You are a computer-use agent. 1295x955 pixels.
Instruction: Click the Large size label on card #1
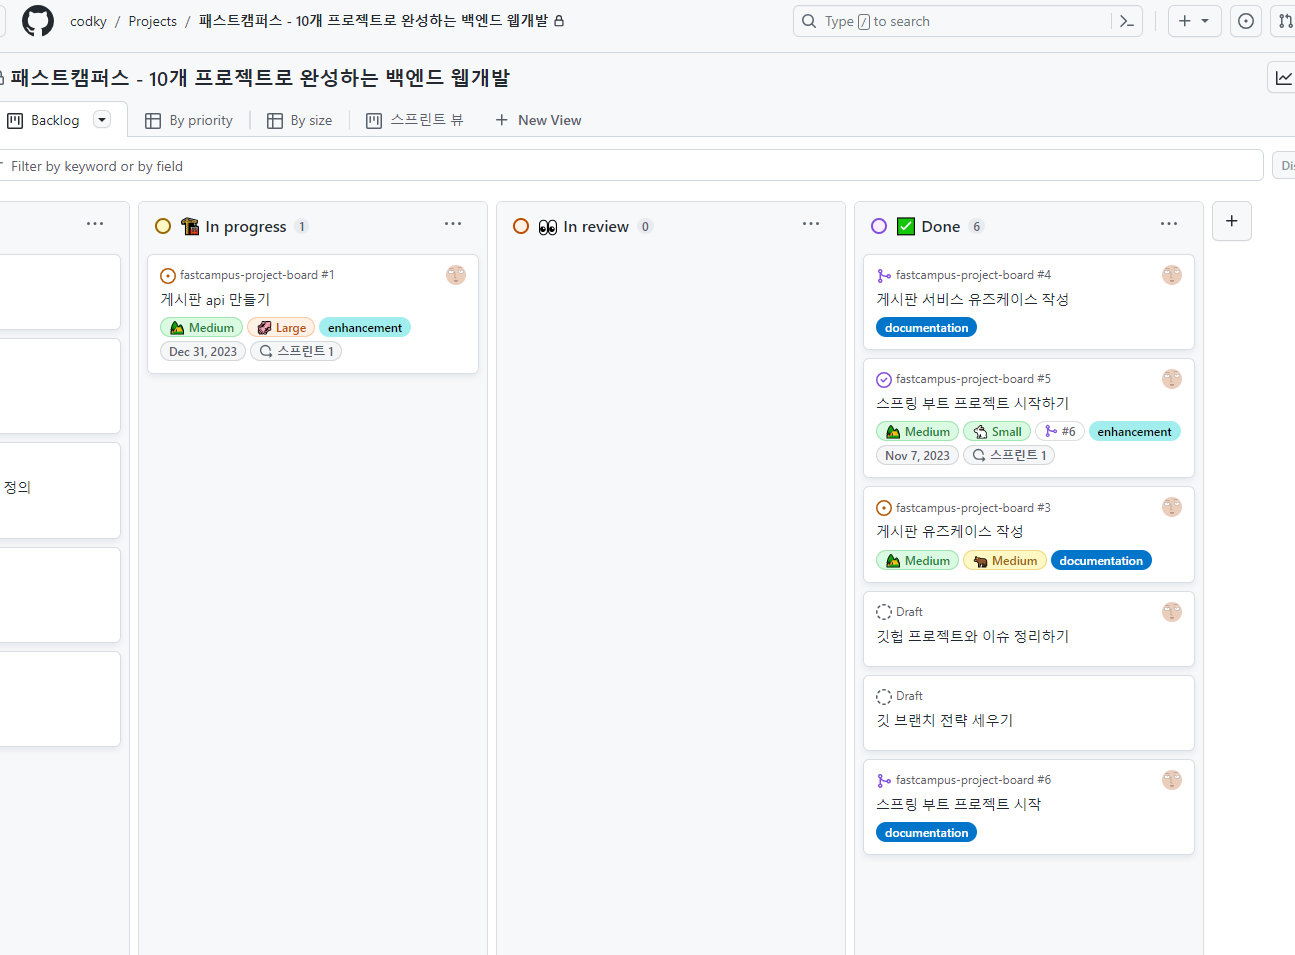(281, 327)
